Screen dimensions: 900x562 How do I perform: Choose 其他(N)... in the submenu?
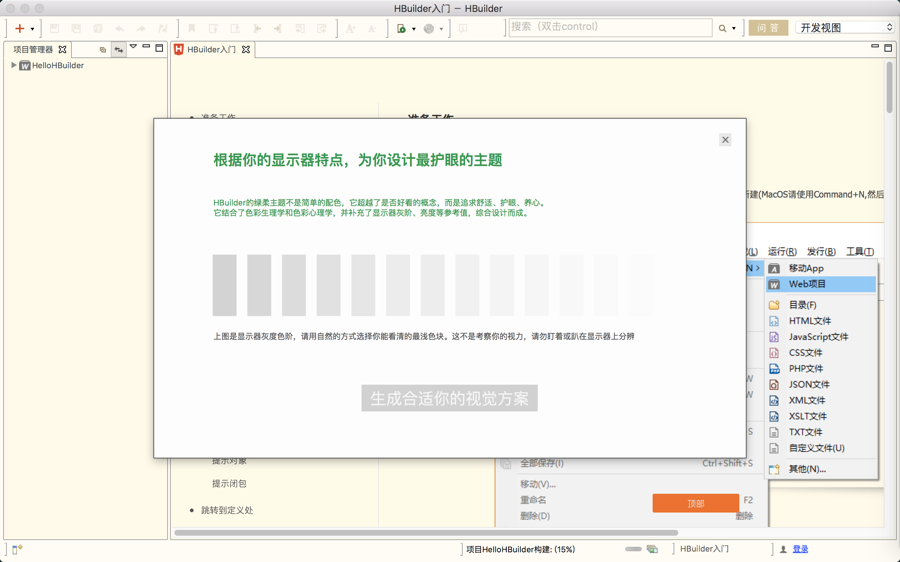[x=821, y=469]
